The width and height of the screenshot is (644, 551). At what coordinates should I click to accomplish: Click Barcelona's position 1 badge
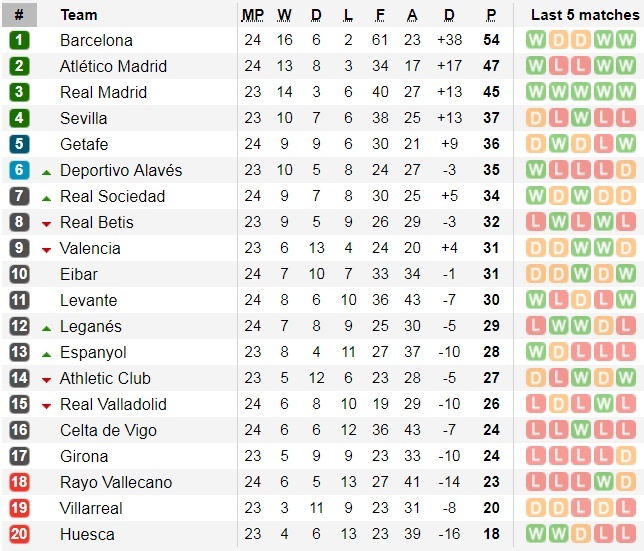coord(19,40)
